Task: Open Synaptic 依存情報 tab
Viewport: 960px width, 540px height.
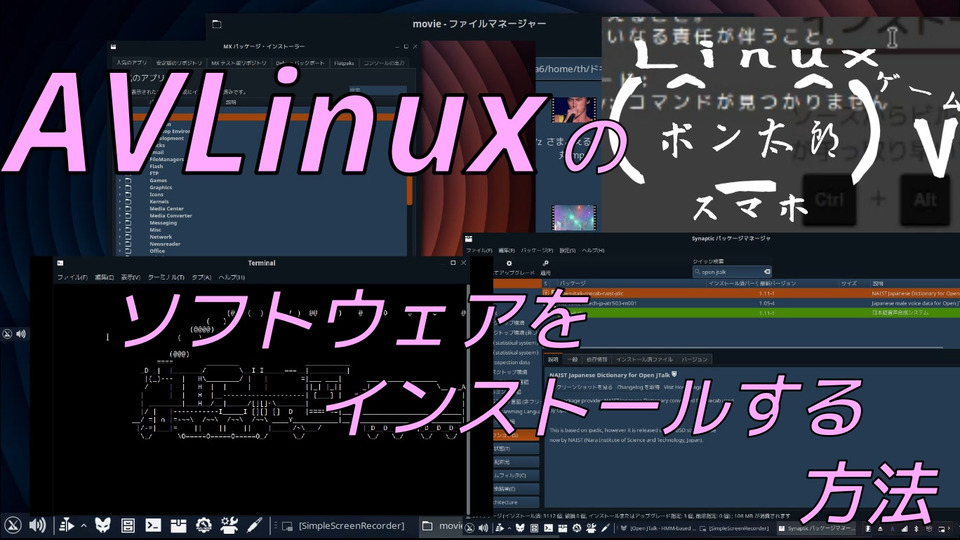Action: (x=596, y=359)
